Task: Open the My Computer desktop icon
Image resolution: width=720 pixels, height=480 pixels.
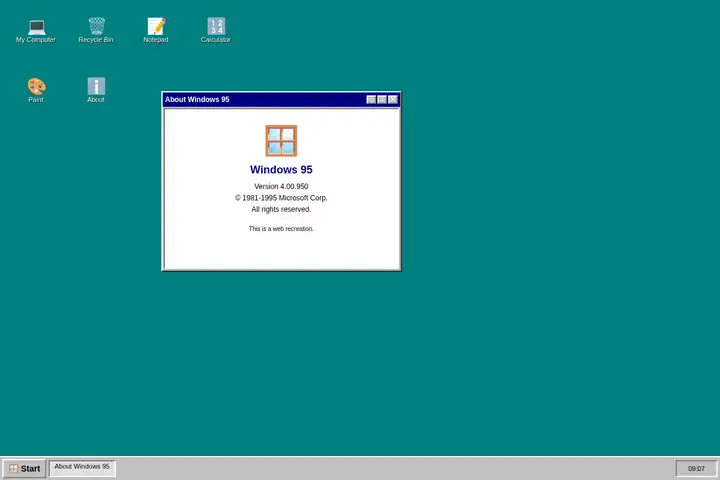Action: click(36, 31)
